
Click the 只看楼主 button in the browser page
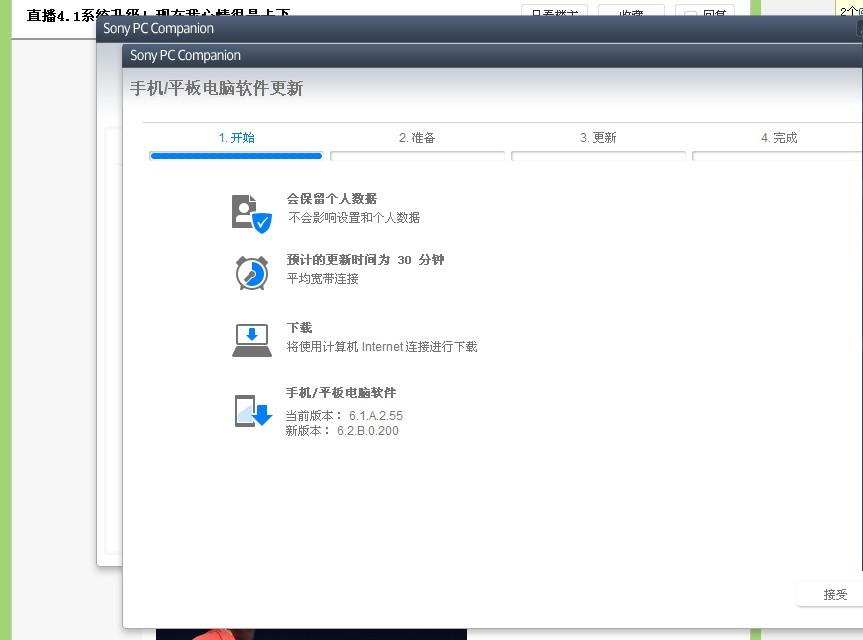point(554,12)
